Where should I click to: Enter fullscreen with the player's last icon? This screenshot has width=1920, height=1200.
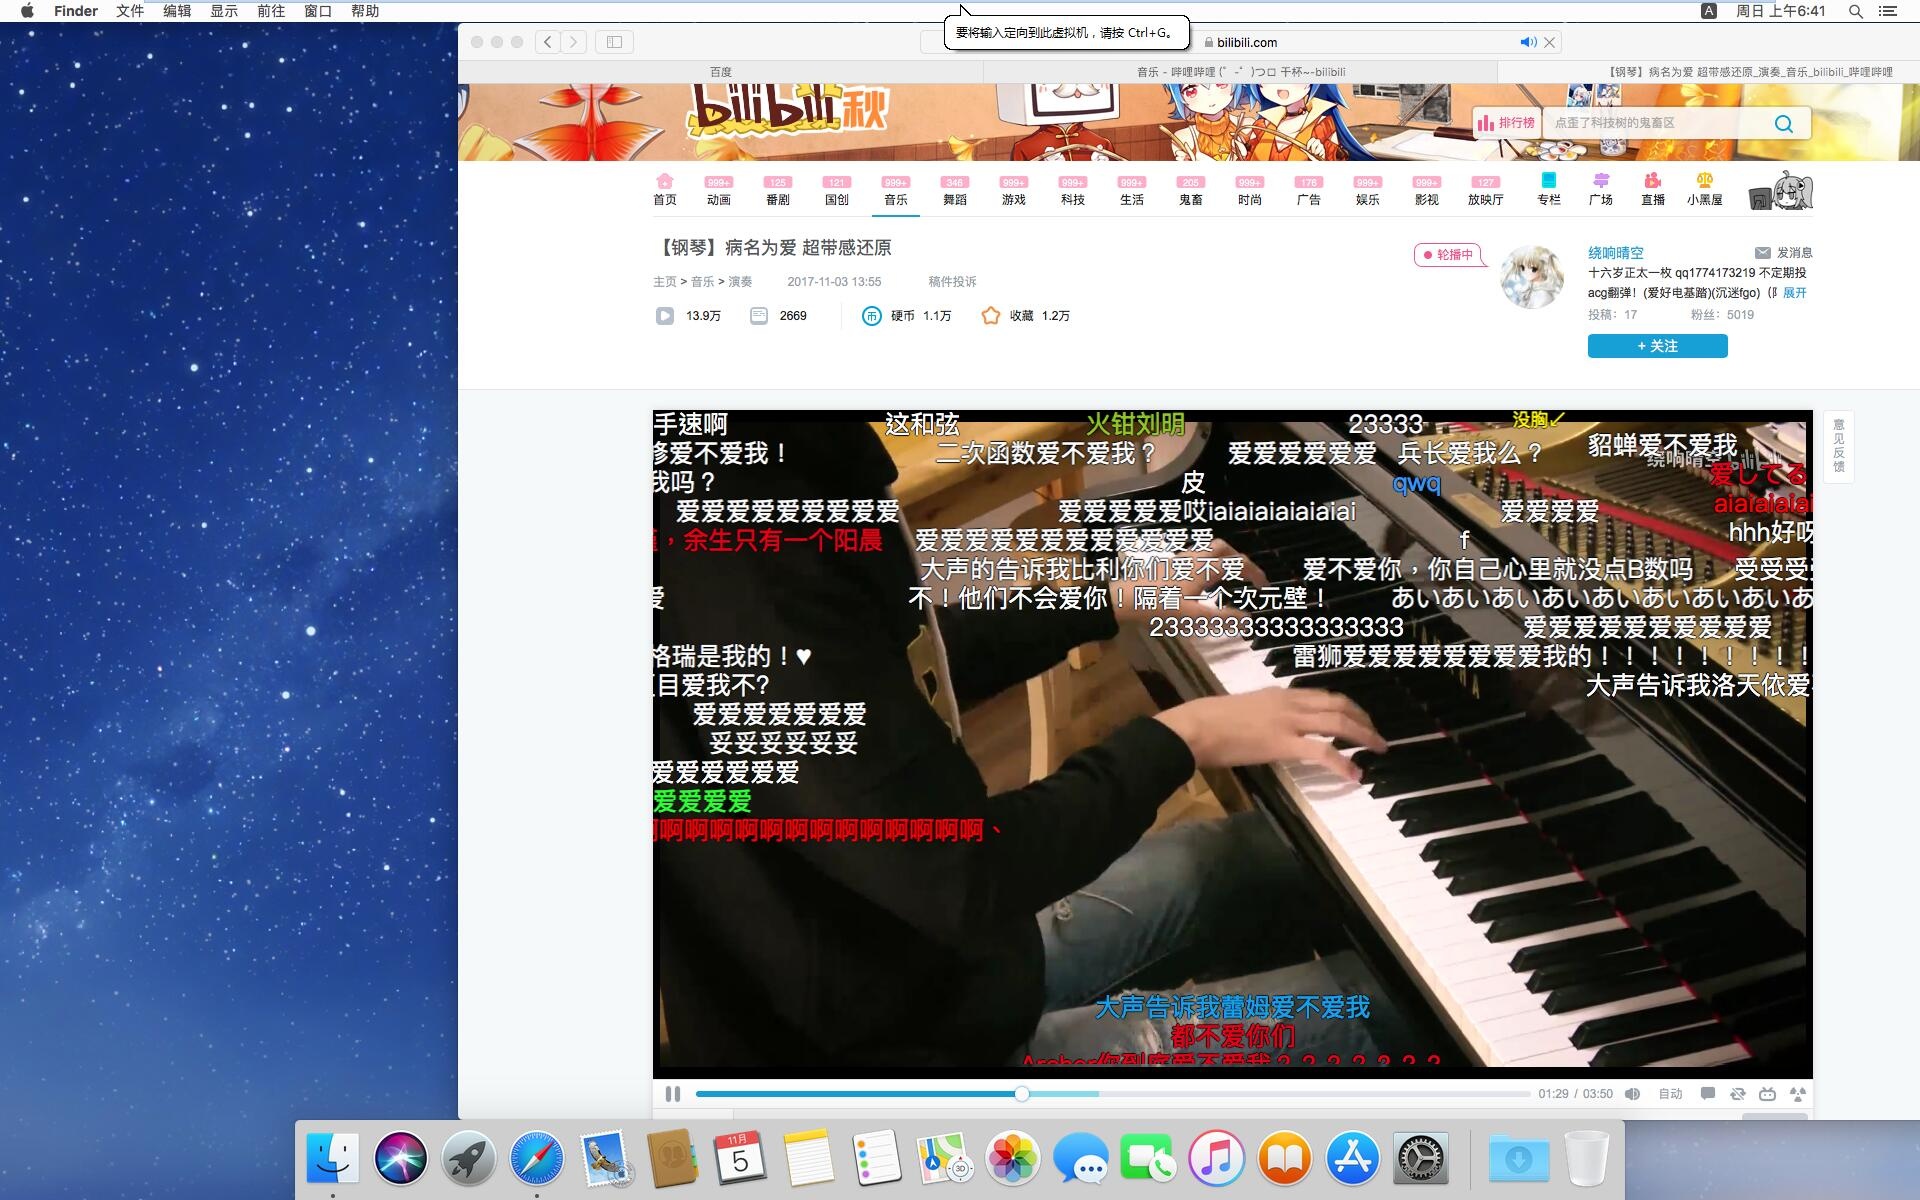[1798, 1094]
